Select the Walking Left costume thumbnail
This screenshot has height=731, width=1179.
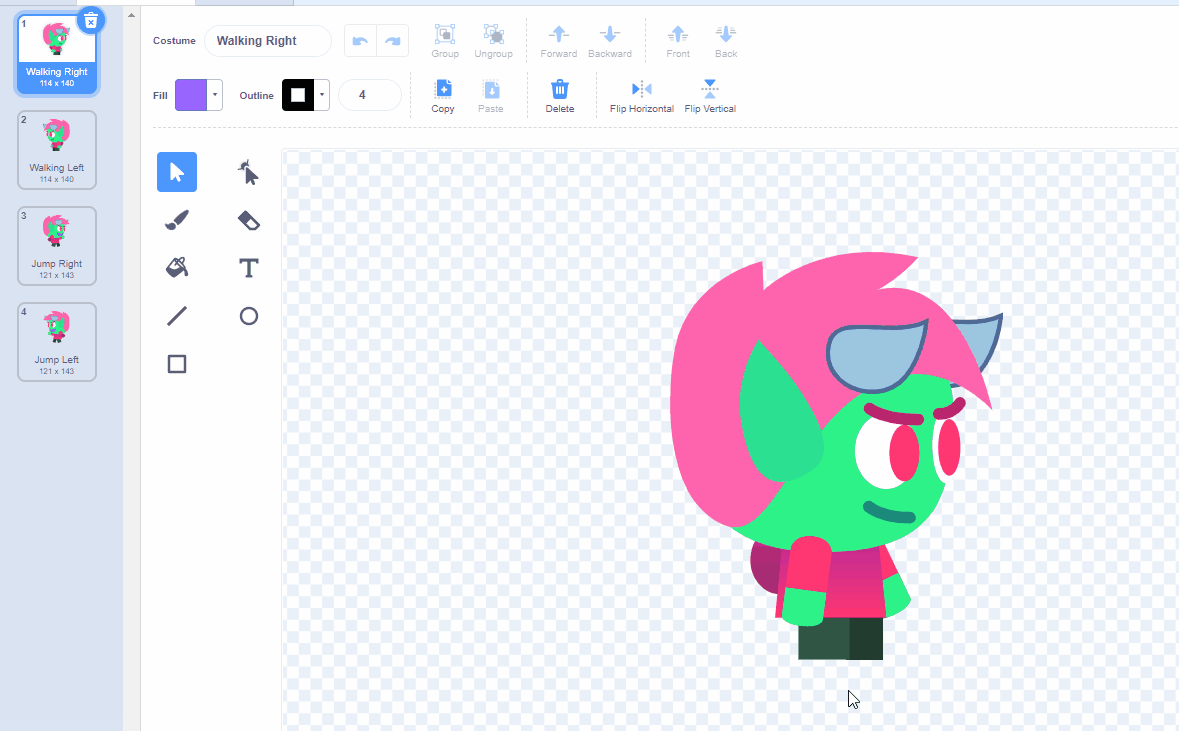[x=57, y=150]
